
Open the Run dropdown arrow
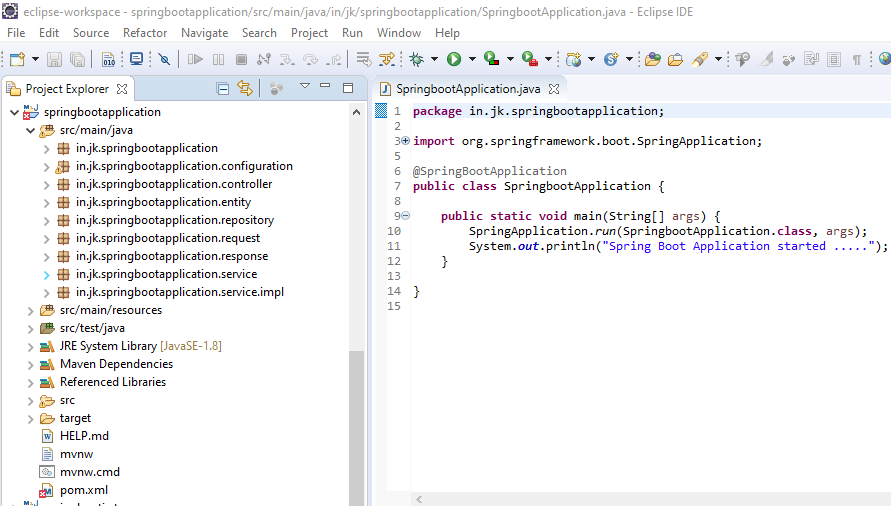[x=472, y=59]
